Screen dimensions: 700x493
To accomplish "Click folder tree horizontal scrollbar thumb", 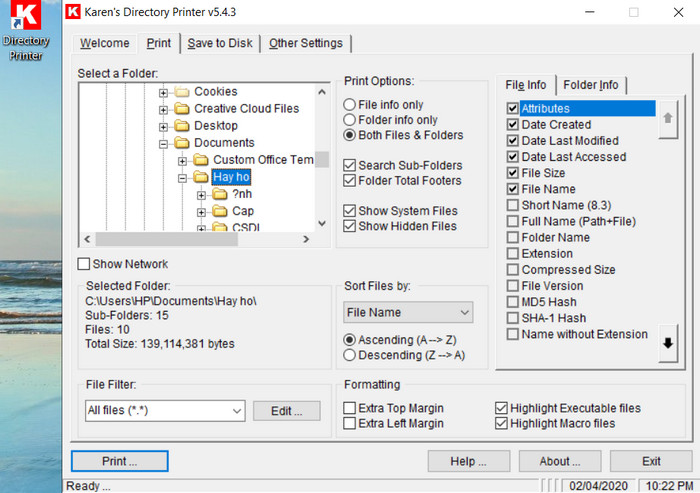I will click(167, 239).
